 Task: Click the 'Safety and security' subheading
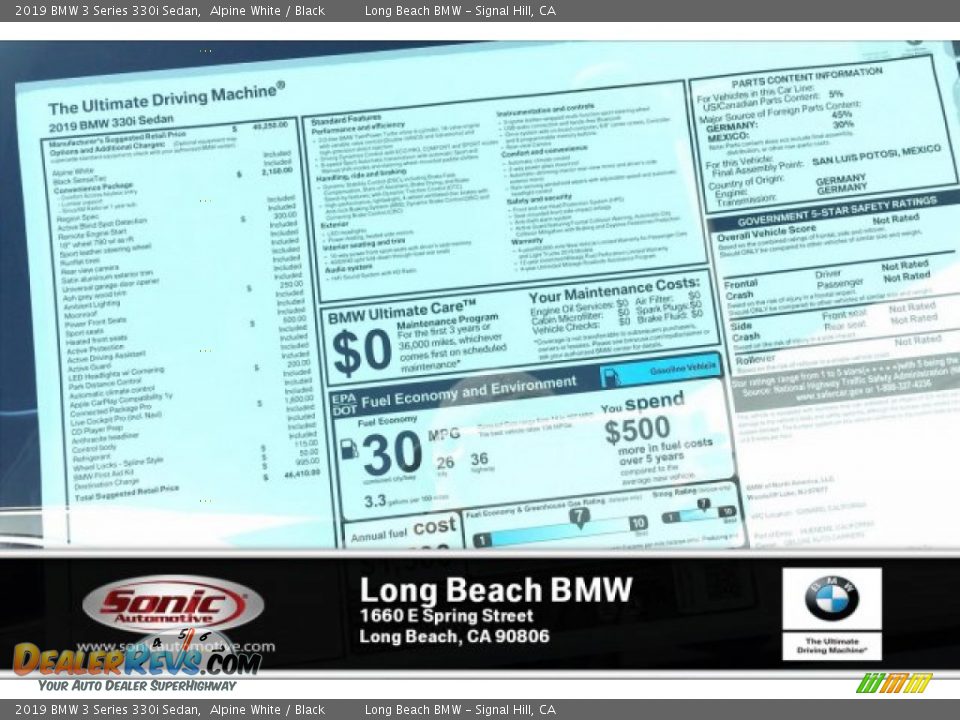(539, 199)
